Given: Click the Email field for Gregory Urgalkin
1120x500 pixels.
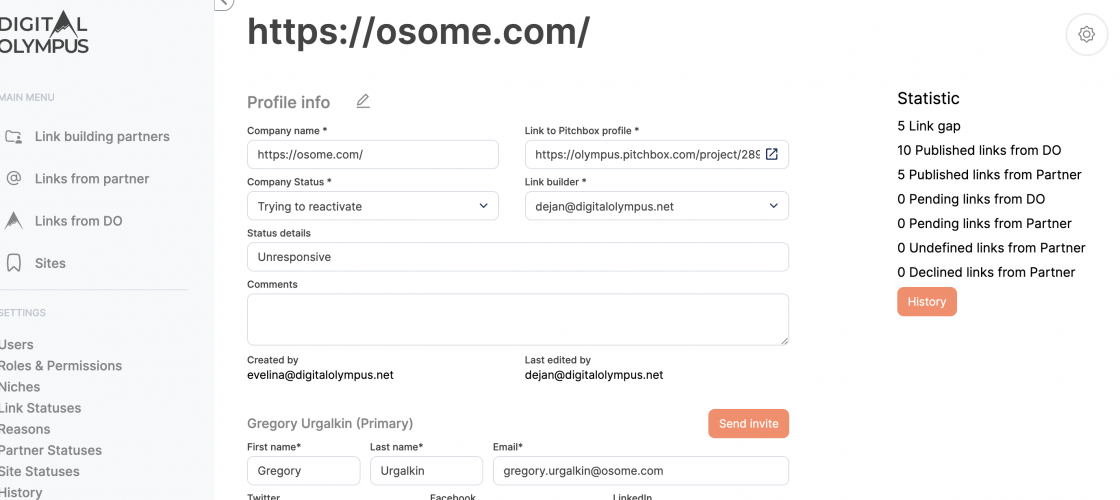Looking at the screenshot, I should (640, 470).
